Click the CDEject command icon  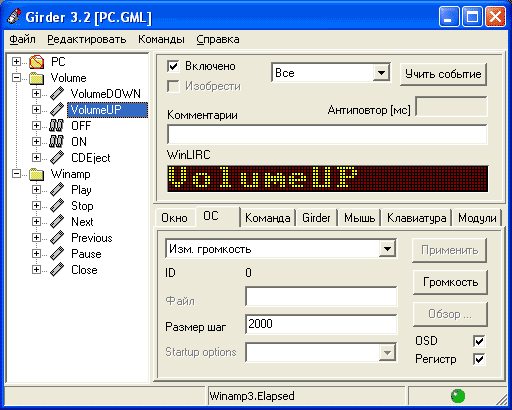click(x=57, y=158)
